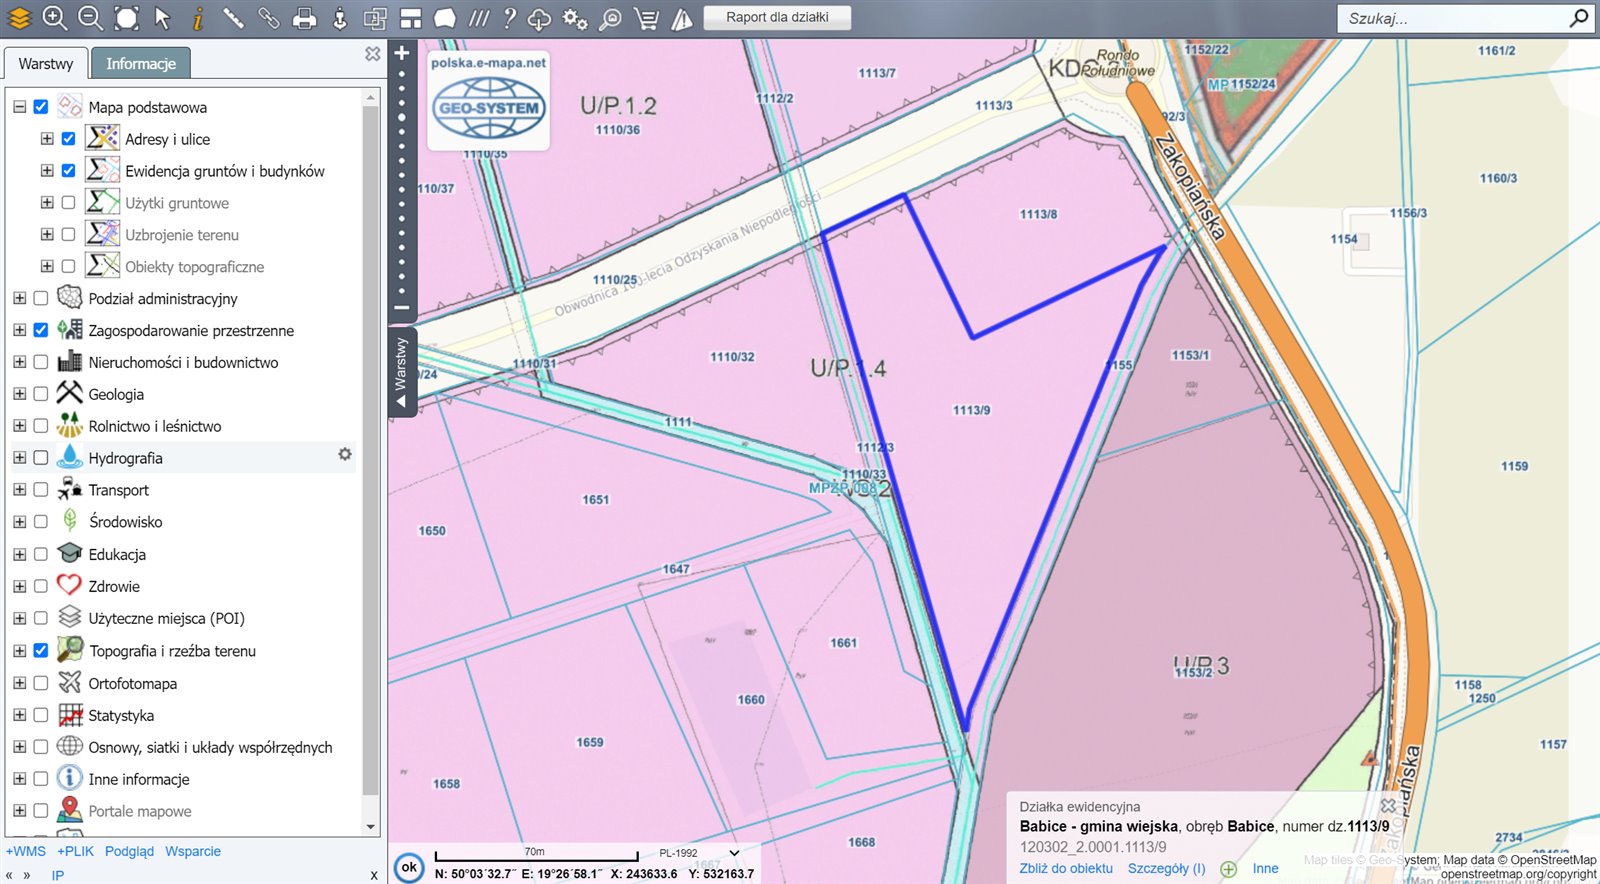The image size is (1600, 884).
Task: Click the full extent view icon
Action: (x=126, y=18)
